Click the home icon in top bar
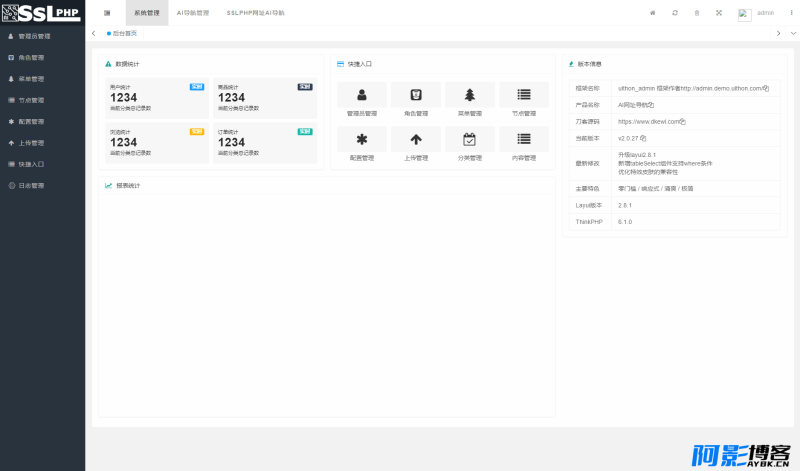The width and height of the screenshot is (800, 471). coord(653,13)
